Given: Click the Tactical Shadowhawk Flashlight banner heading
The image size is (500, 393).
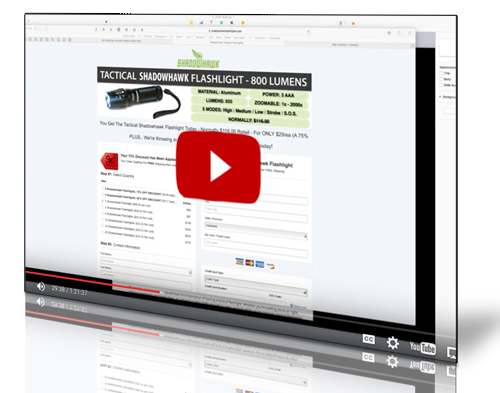Looking at the screenshot, I should [204, 79].
